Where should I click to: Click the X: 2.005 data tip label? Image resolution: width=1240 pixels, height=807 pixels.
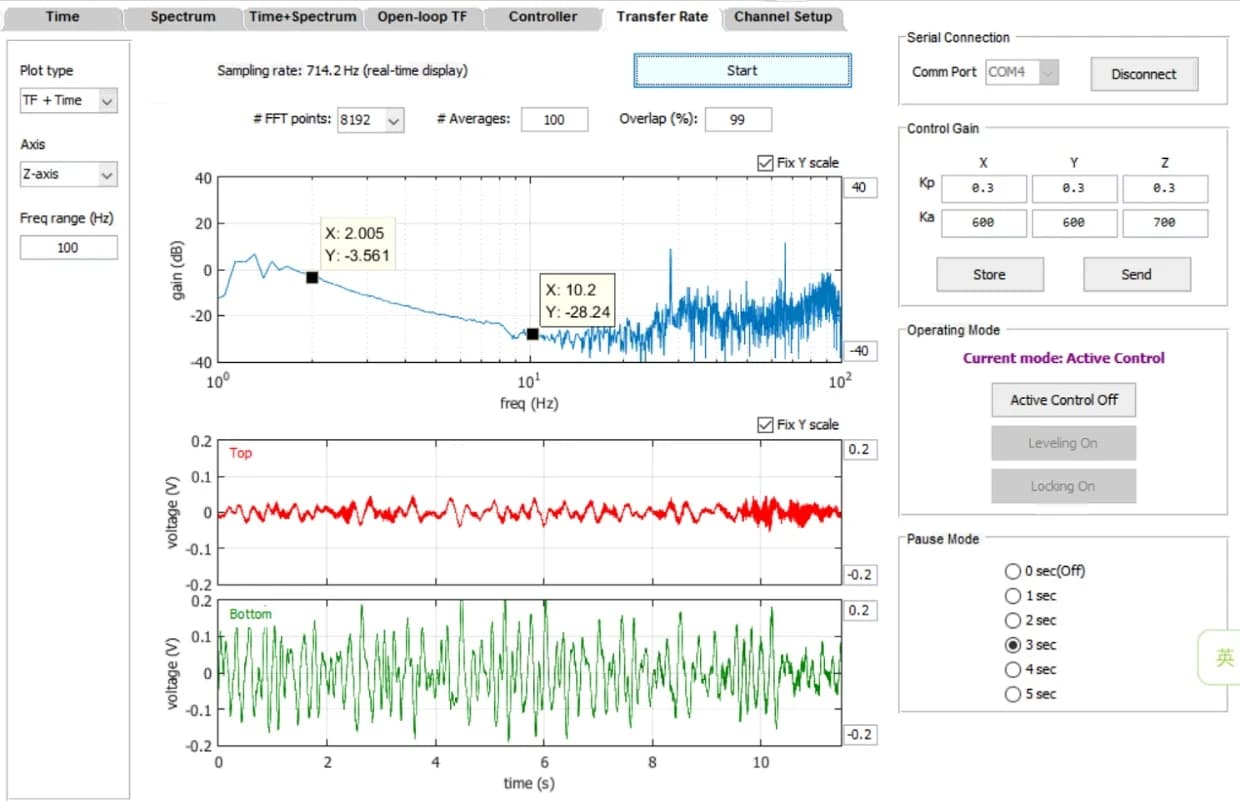[358, 244]
